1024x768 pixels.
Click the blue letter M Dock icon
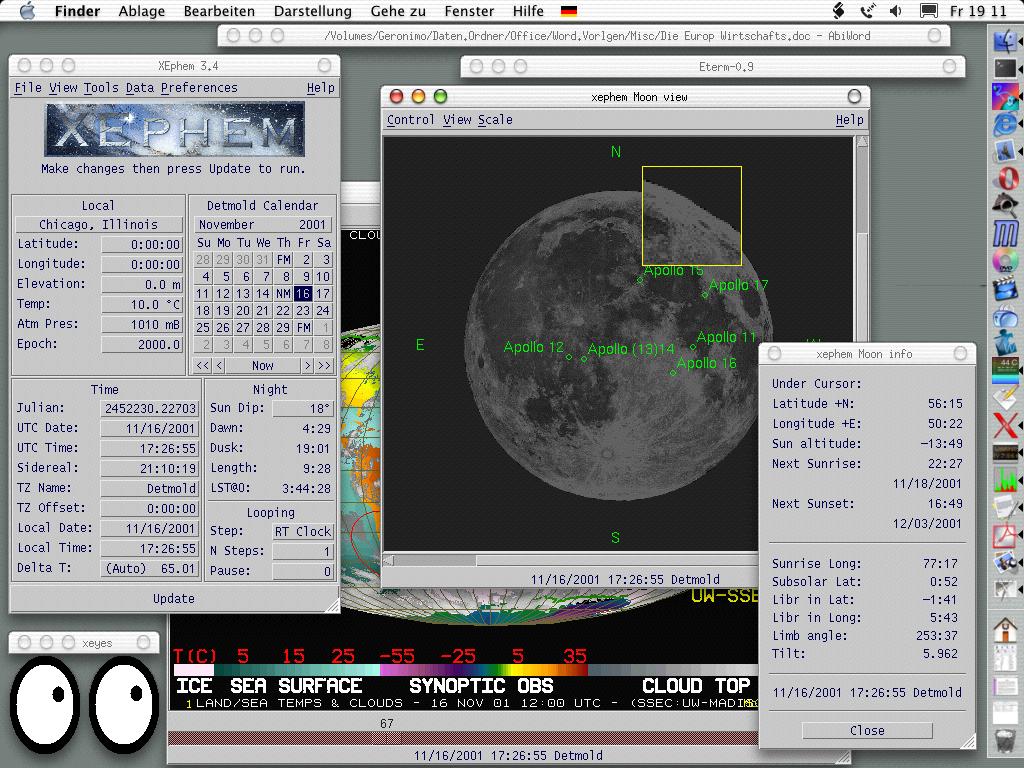(x=1006, y=233)
